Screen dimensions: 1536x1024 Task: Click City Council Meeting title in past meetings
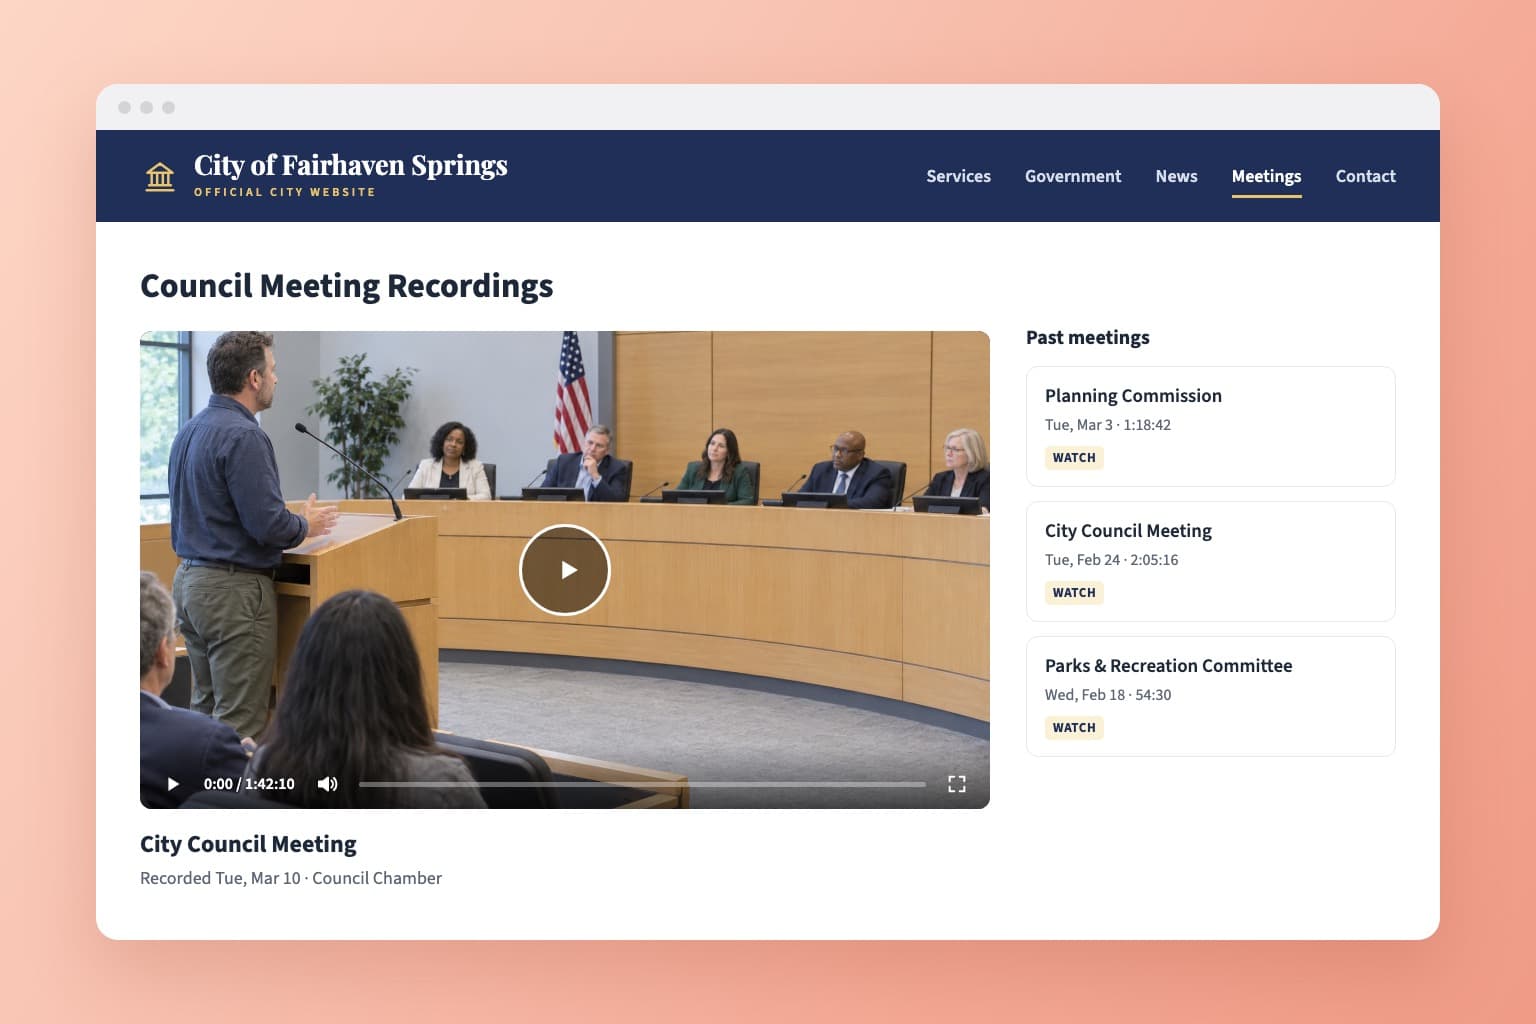click(1128, 531)
